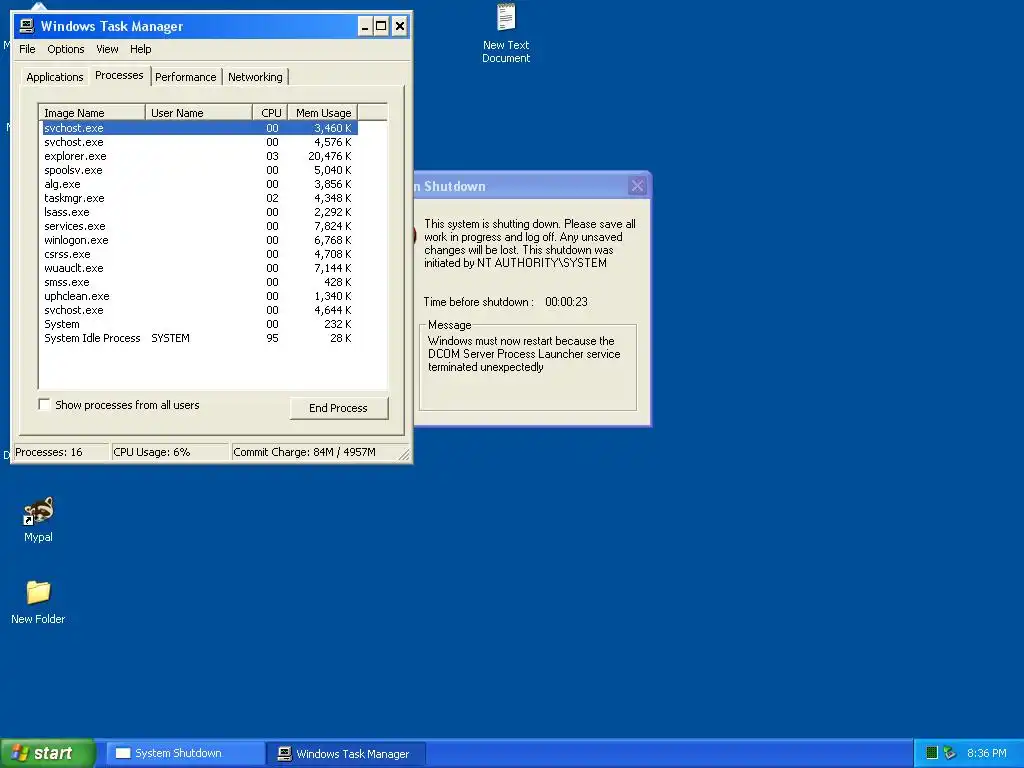This screenshot has width=1024, height=768.
Task: Select the uphclean.exe process row
Action: [x=199, y=296]
